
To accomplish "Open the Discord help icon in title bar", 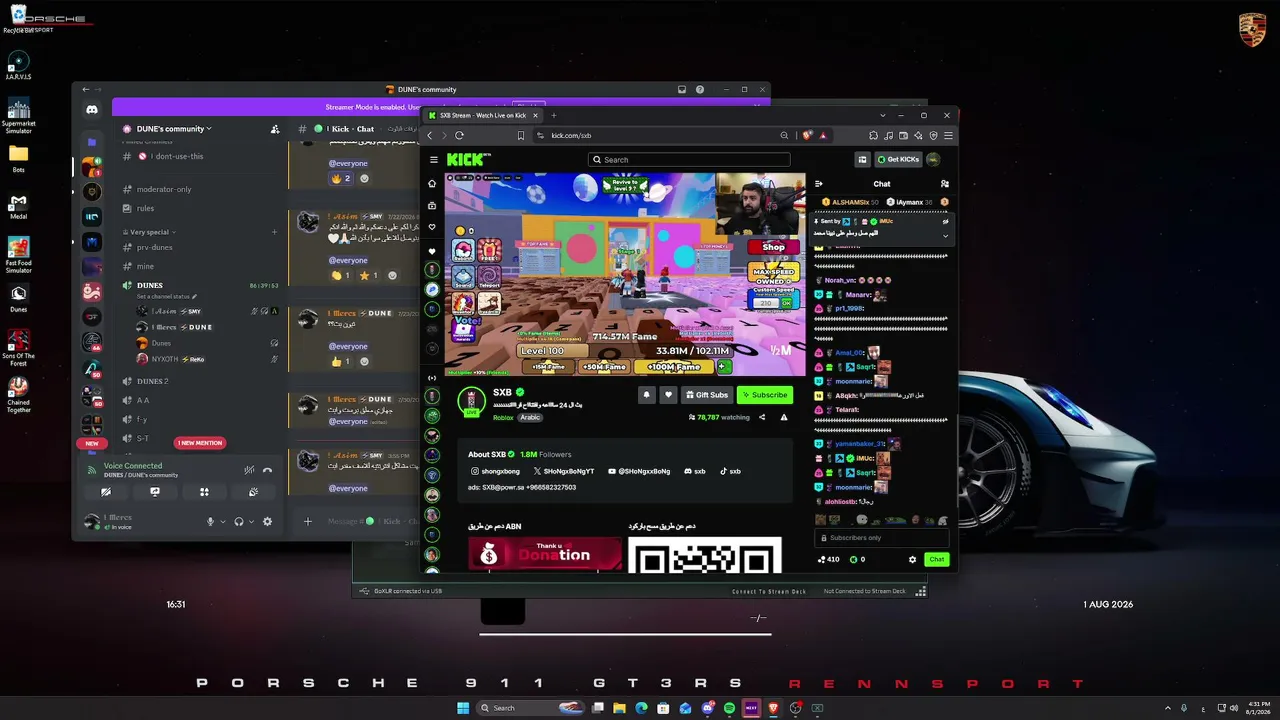I will [700, 89].
